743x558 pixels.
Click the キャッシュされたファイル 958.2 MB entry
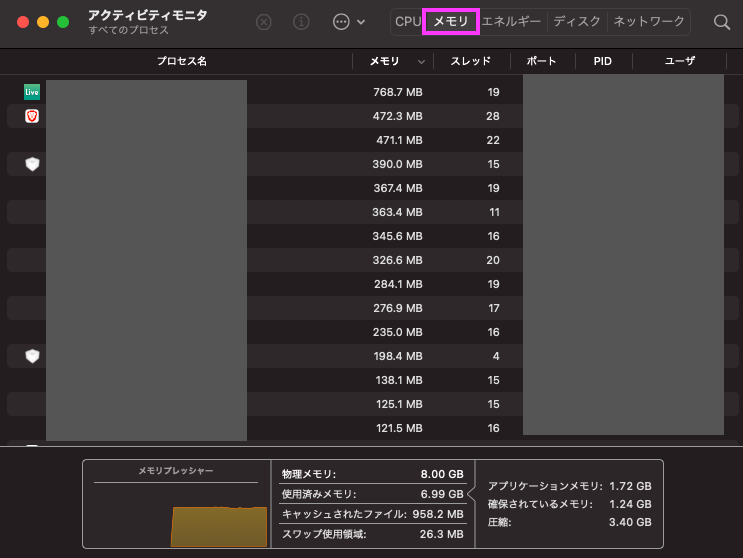[x=372, y=514]
